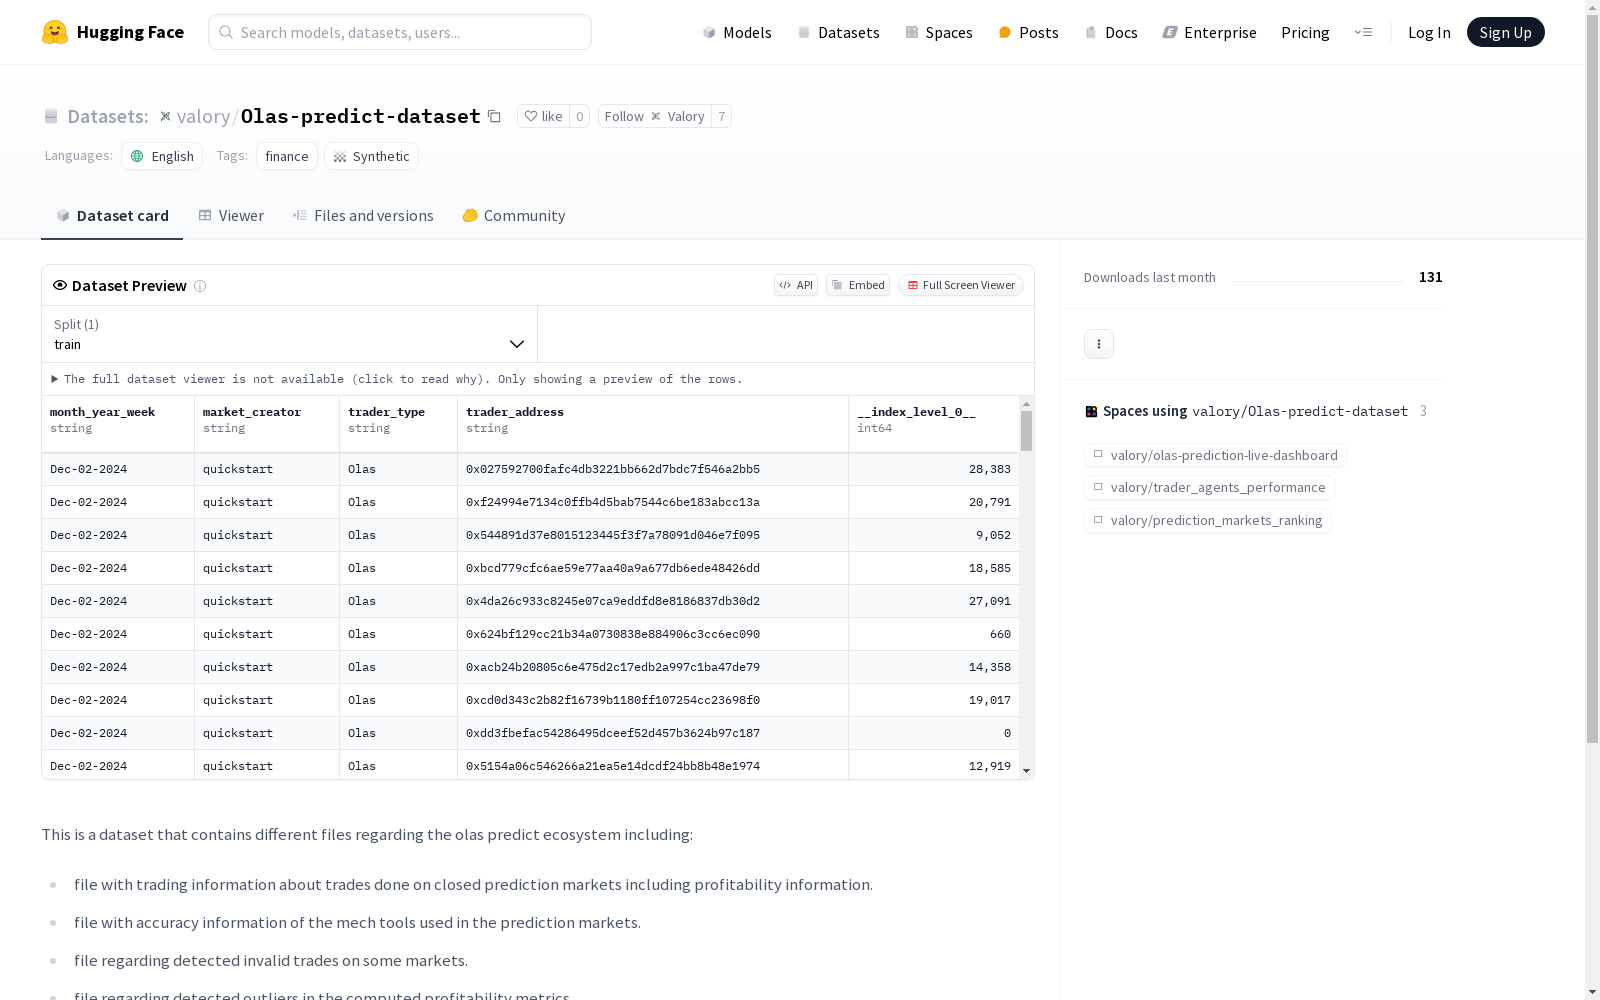The image size is (1600, 1000).
Task: Click the index value 660 cell
Action: pyautogui.click(x=934, y=634)
